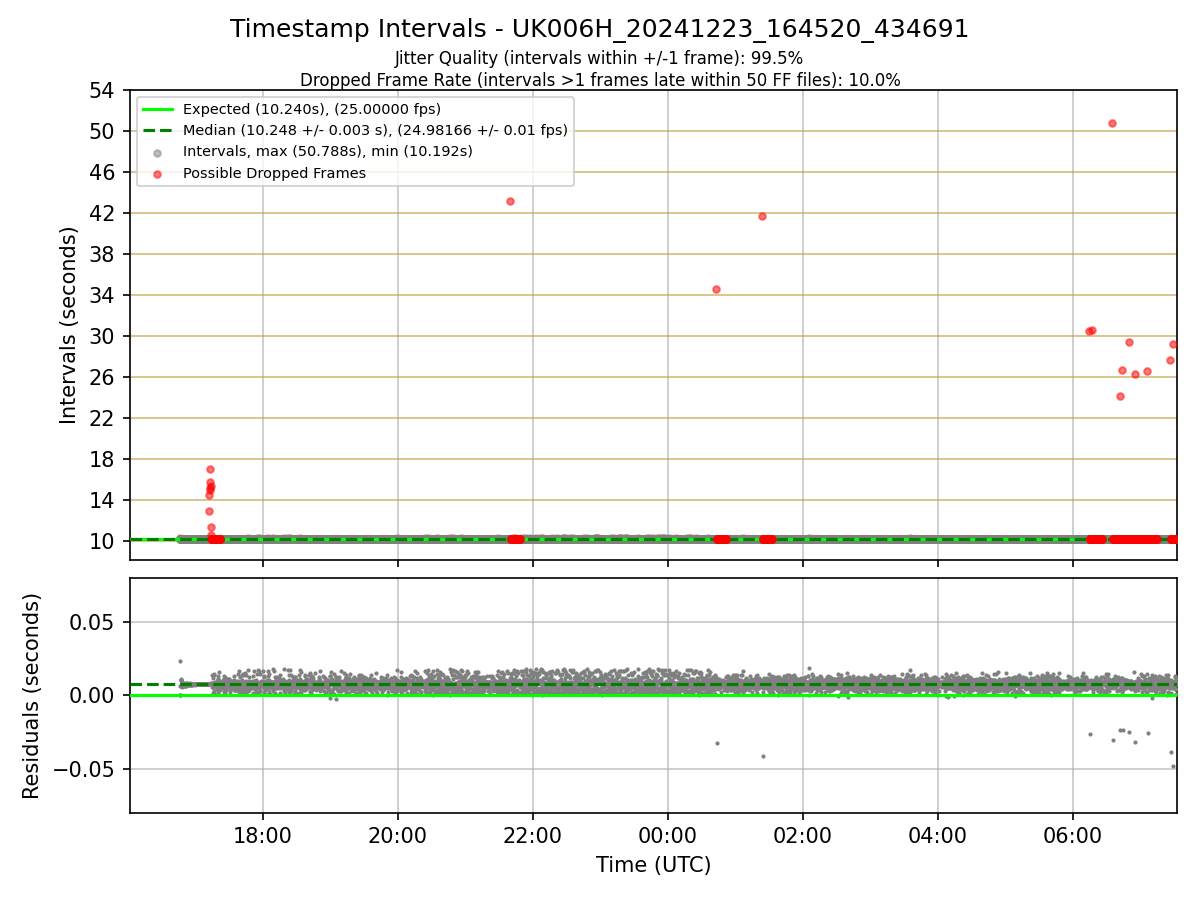Select the 'Jitter Quality' 99.5% subtitle line
Image resolution: width=1200 pixels, height=900 pixels.
[x=599, y=58]
